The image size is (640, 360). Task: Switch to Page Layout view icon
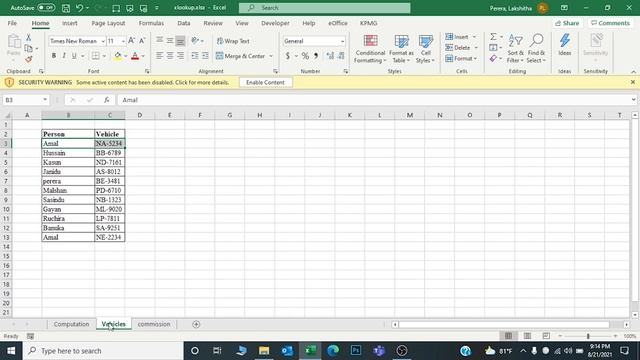[x=527, y=336]
